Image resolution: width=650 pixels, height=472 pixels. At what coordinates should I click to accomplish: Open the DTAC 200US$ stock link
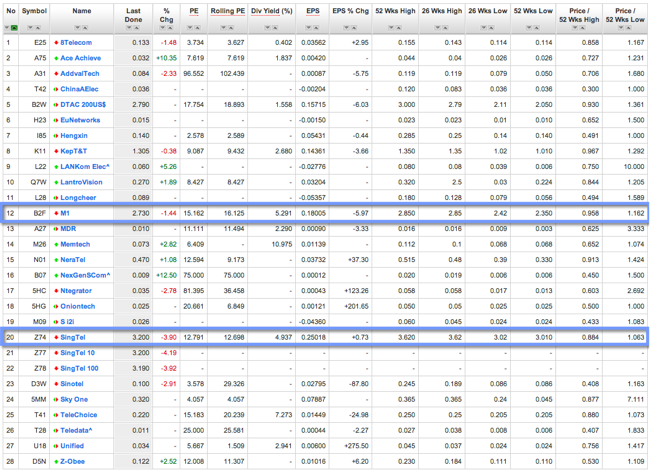pos(83,105)
